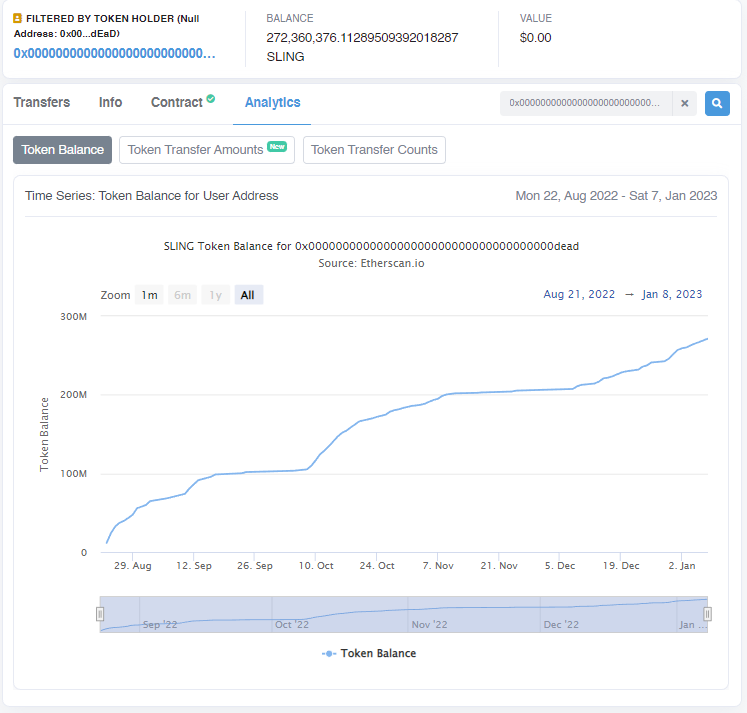Viewport: 747px width, 713px height.
Task: Click the Jan 8, 2023 end date
Action: 672,294
